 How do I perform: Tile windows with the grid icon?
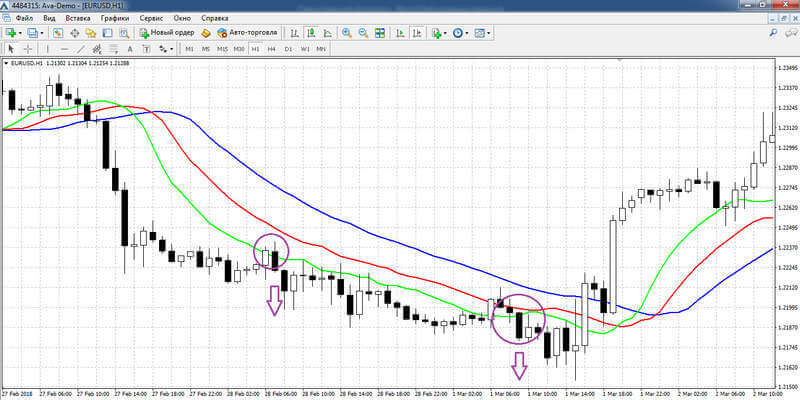(380, 33)
